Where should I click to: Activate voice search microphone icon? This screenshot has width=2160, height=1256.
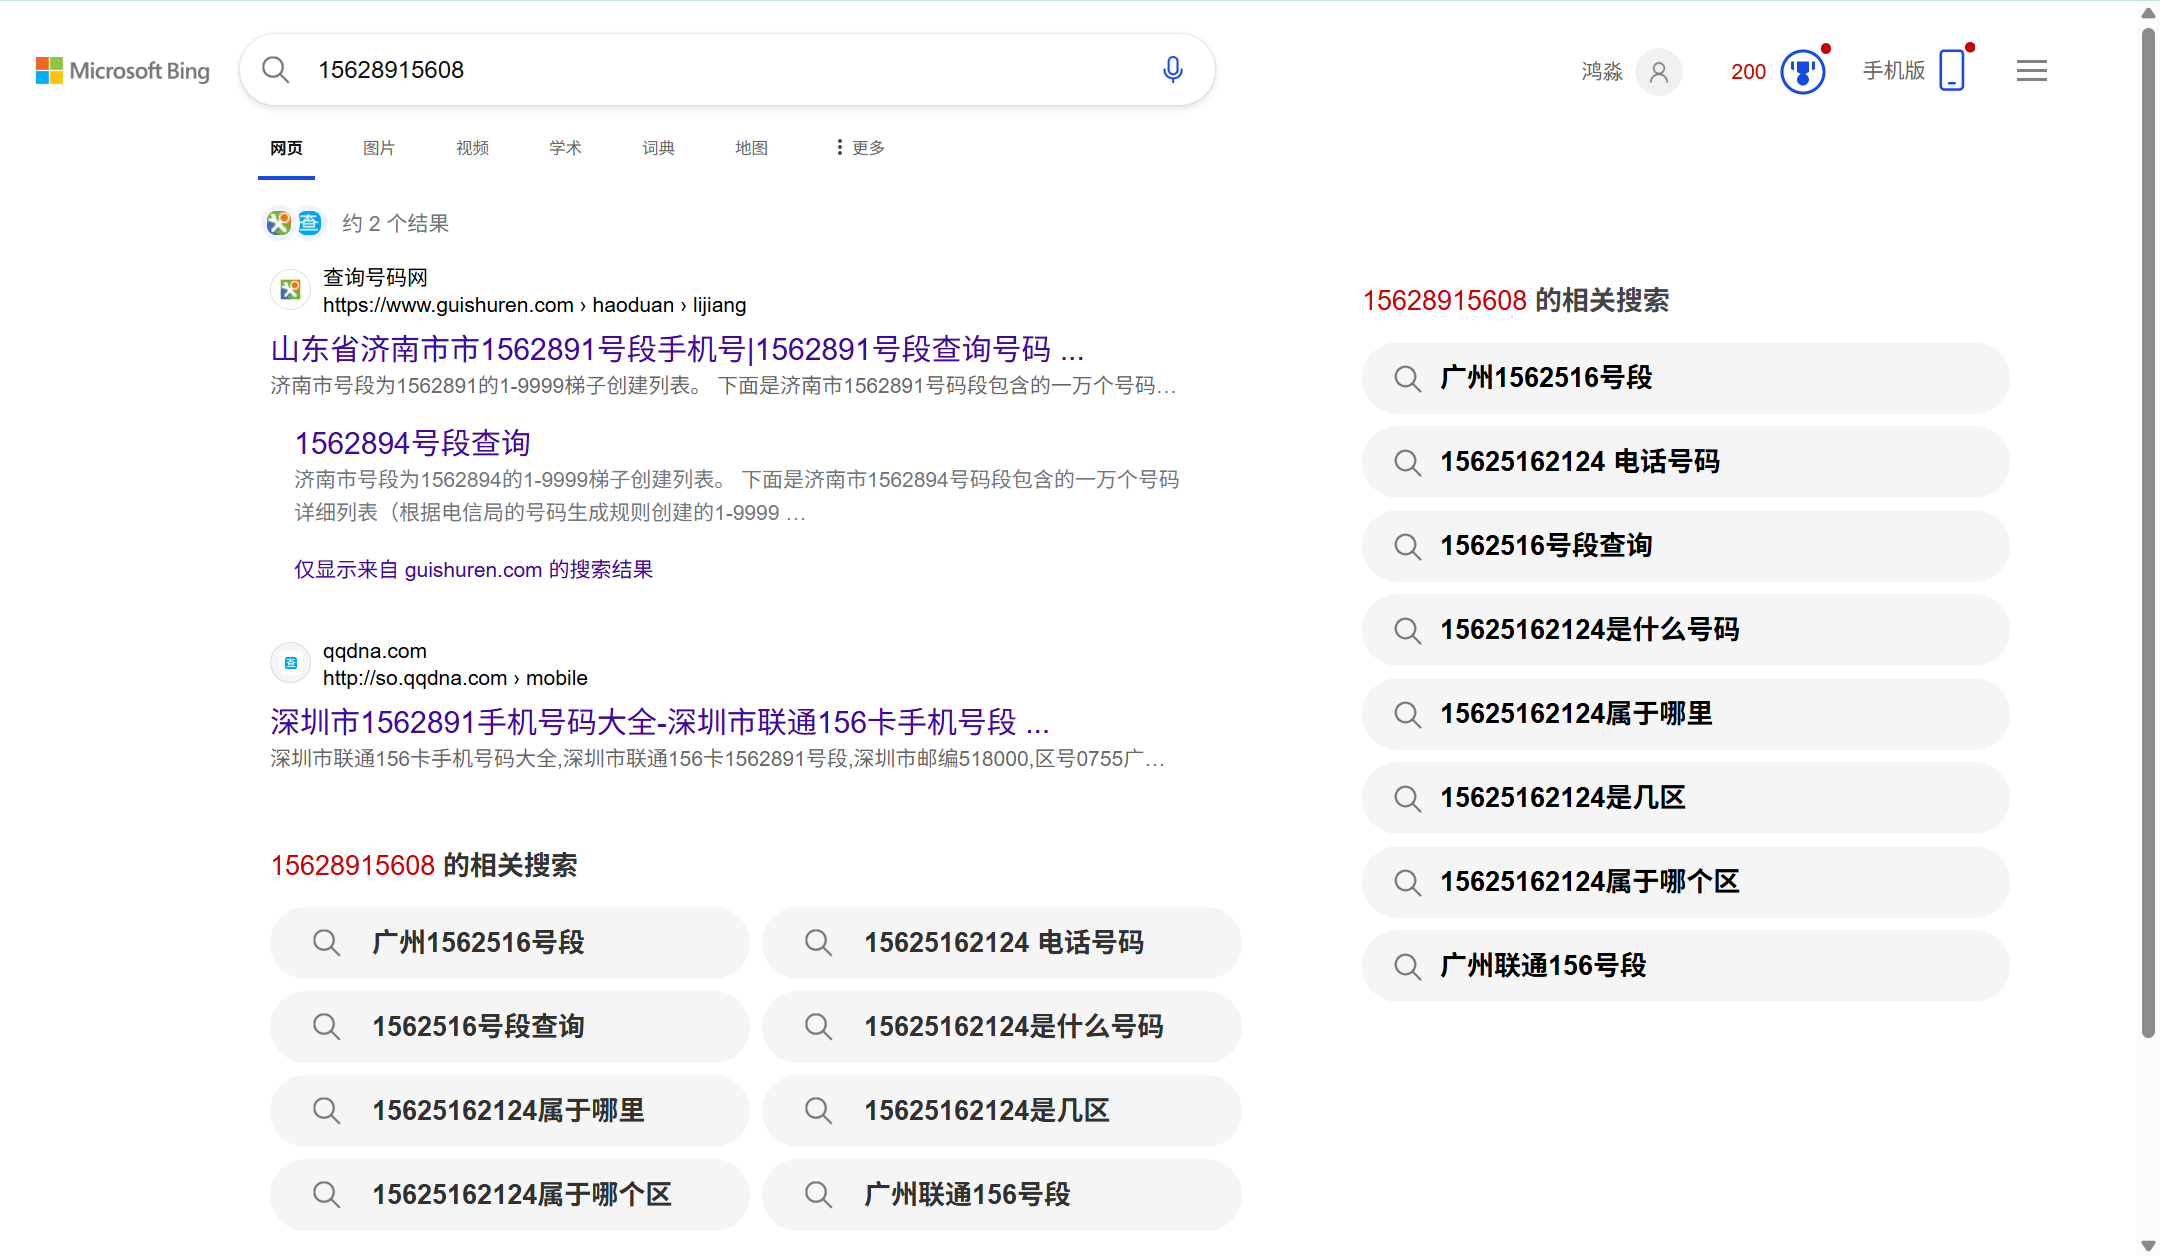click(x=1173, y=70)
